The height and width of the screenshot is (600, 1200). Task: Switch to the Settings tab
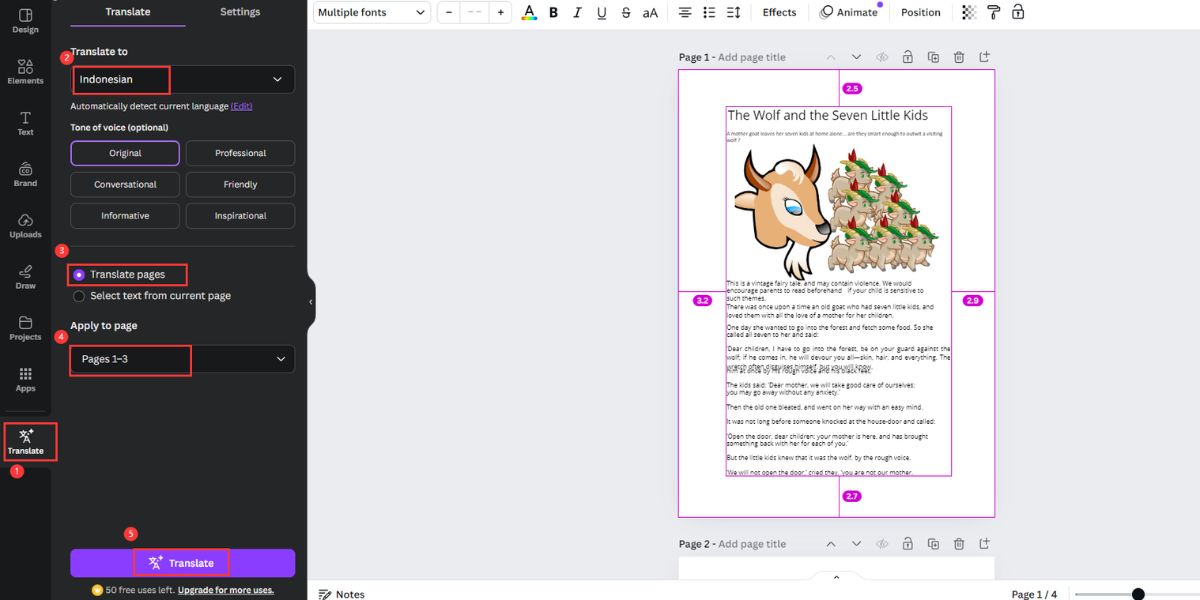[x=240, y=11]
